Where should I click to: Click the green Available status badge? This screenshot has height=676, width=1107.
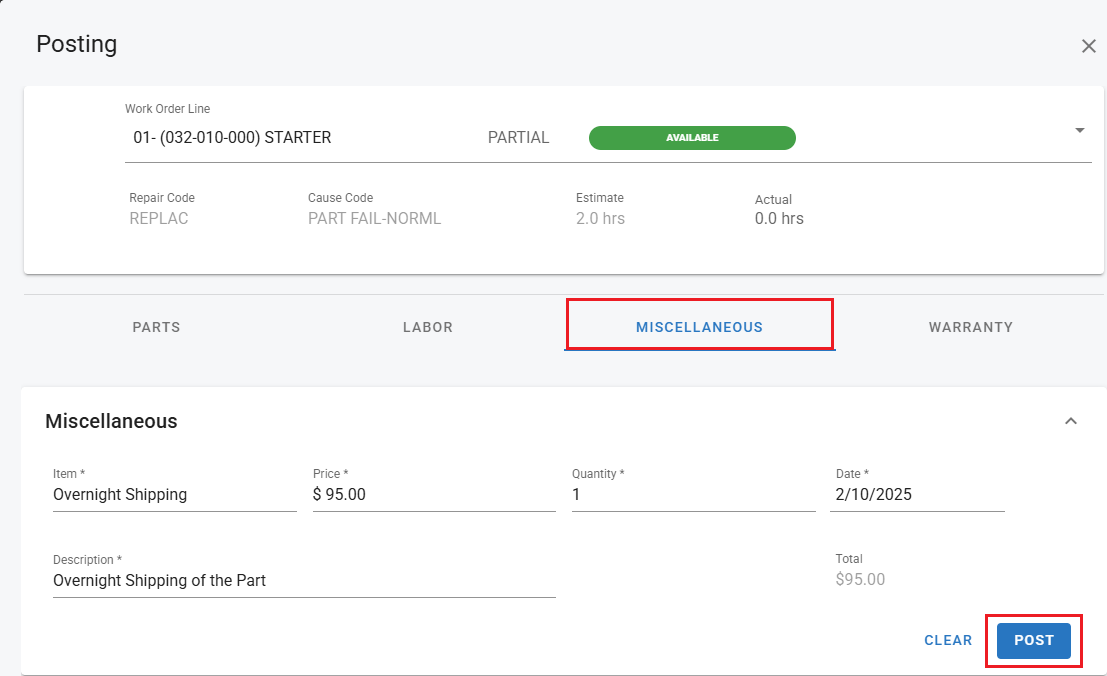coord(692,138)
